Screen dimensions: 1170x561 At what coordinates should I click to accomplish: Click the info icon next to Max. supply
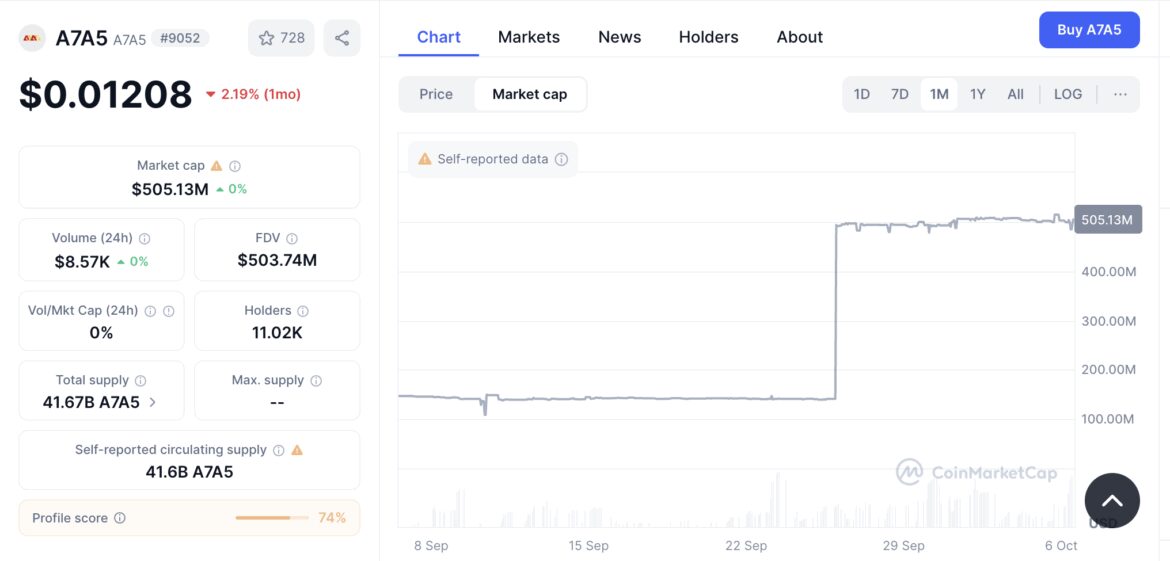click(x=316, y=381)
